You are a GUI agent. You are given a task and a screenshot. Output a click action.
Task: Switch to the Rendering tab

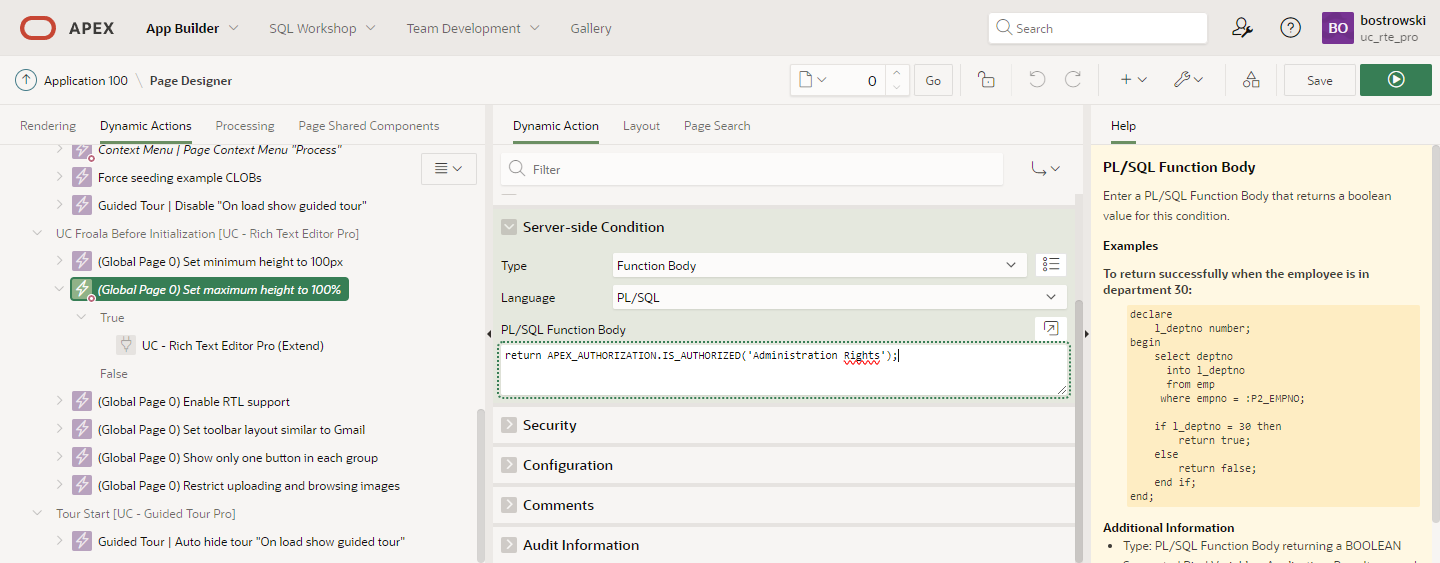(48, 125)
